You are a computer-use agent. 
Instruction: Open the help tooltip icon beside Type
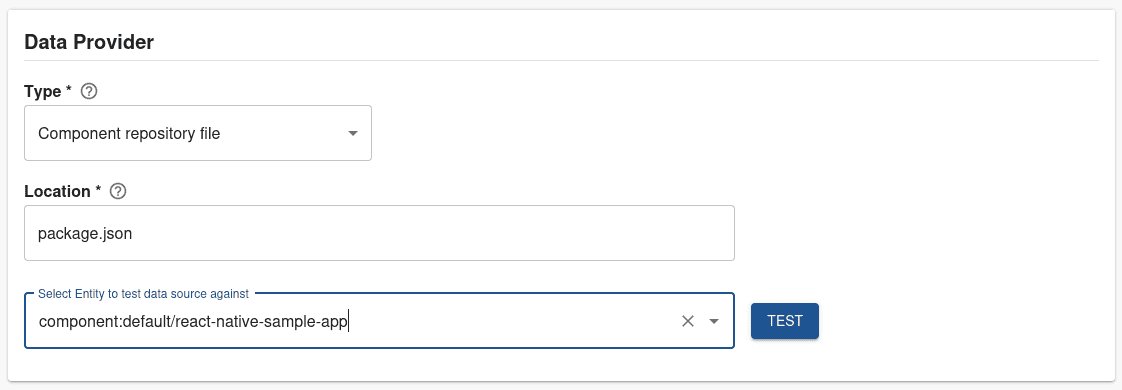point(89,92)
